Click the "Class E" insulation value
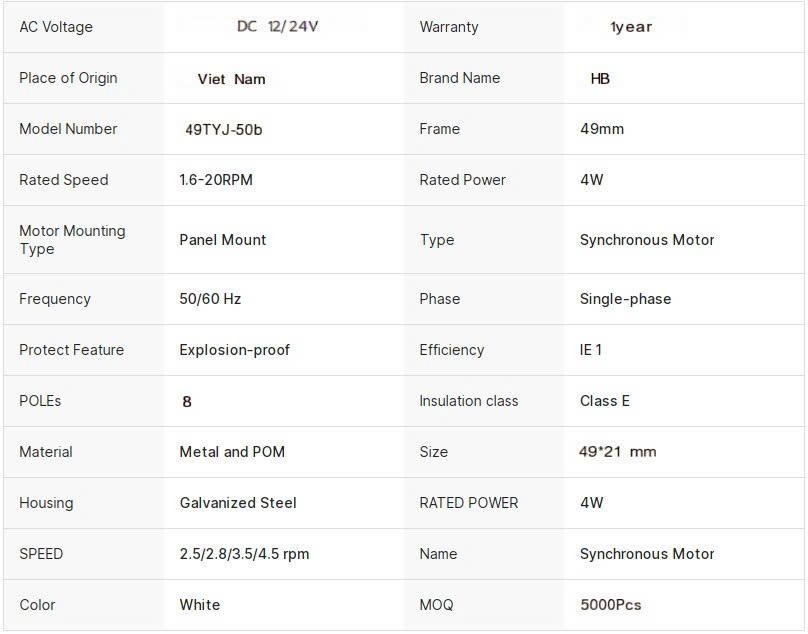Screen dimensions: 808x634 click(605, 401)
